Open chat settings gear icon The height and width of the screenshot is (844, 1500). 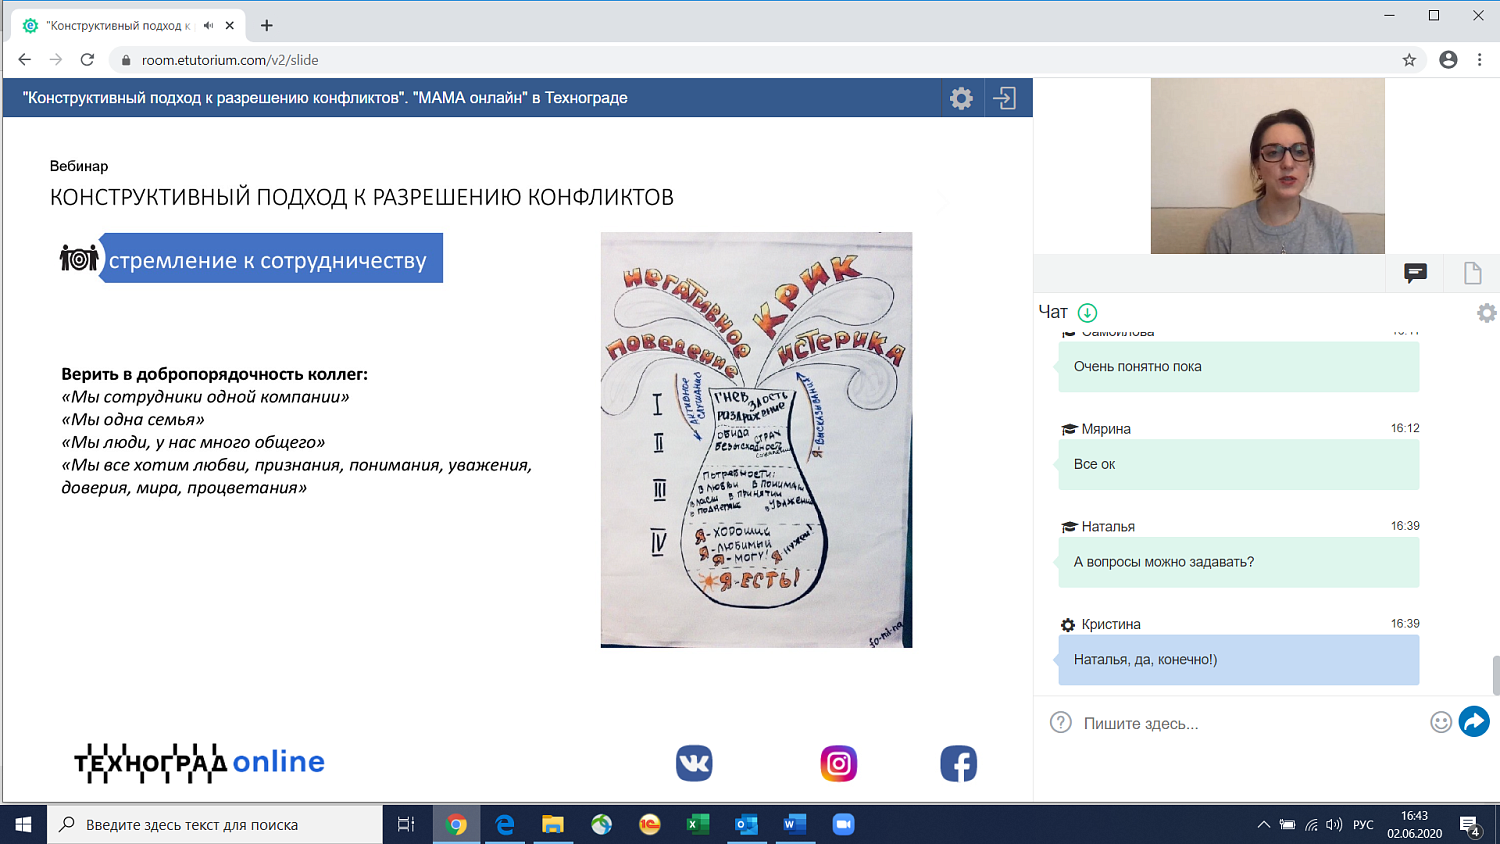tap(1486, 313)
